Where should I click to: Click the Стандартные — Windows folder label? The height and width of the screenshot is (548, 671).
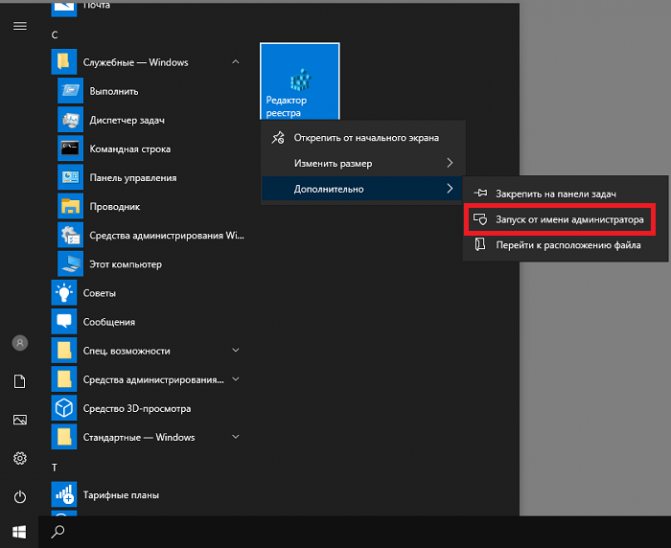[139, 437]
